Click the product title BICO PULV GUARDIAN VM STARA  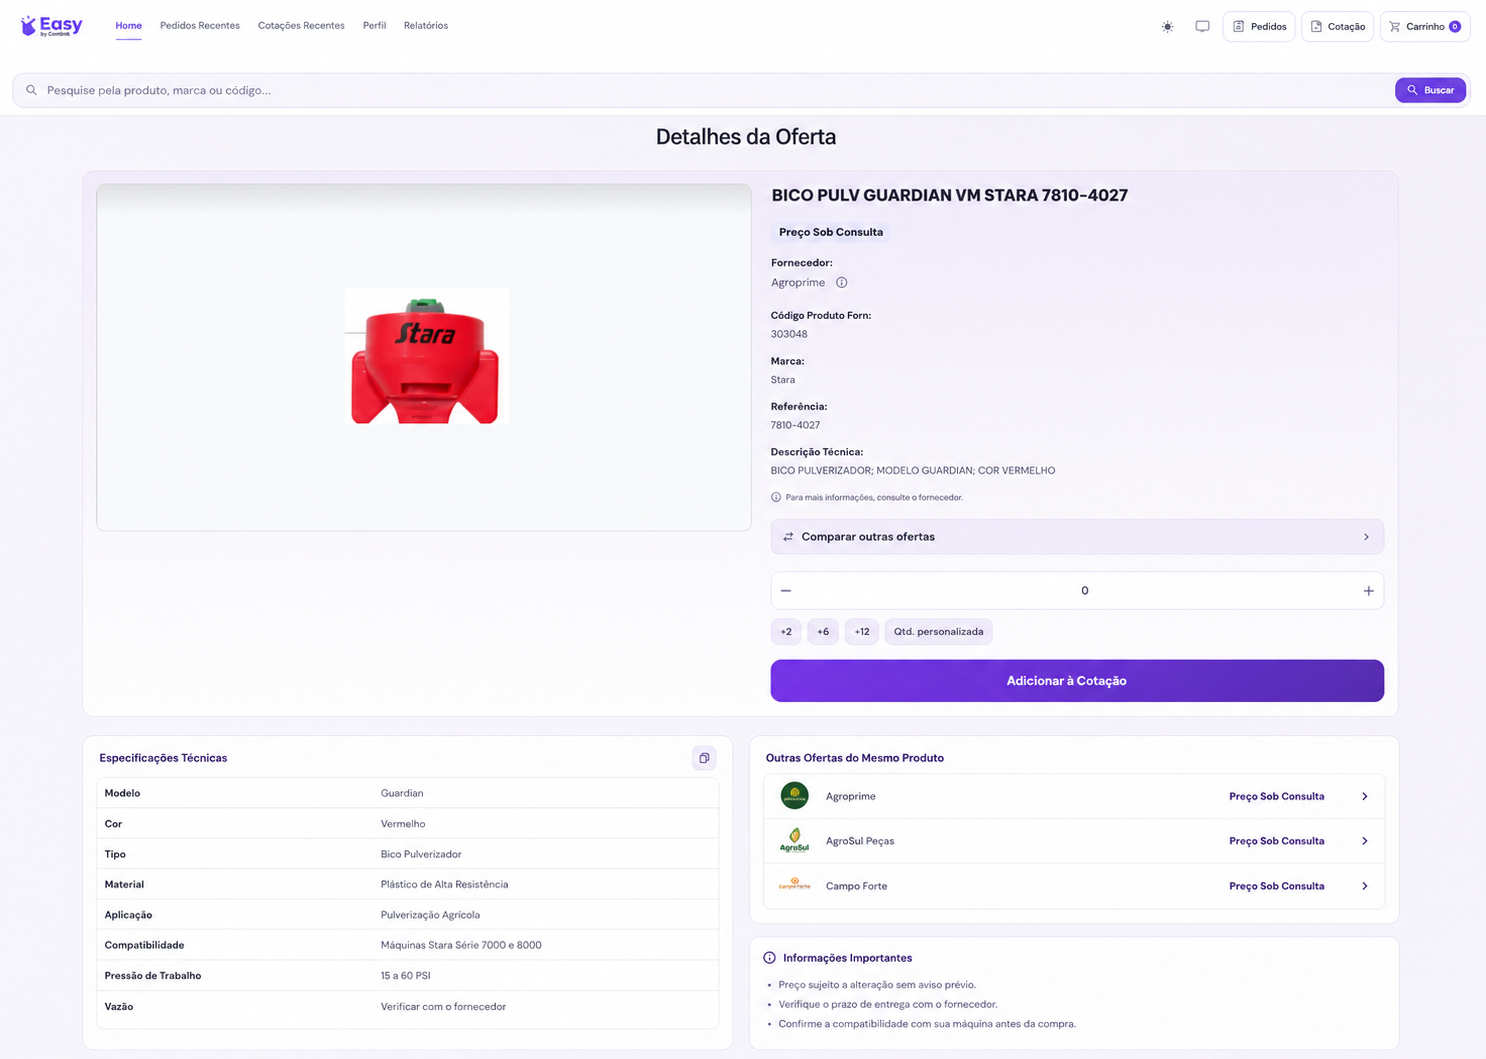tap(949, 195)
